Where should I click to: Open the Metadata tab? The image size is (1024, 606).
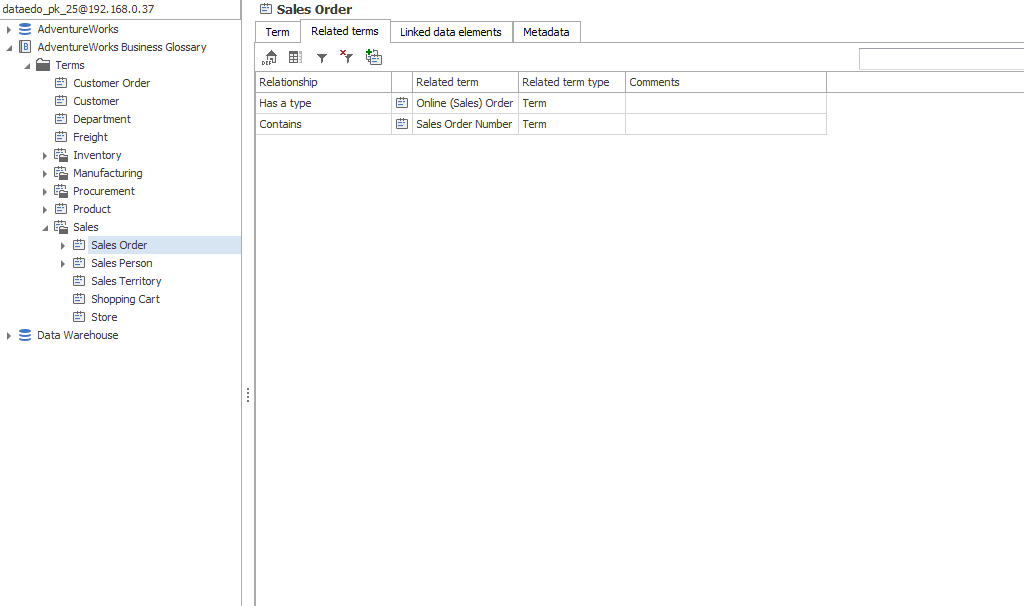[x=546, y=32]
